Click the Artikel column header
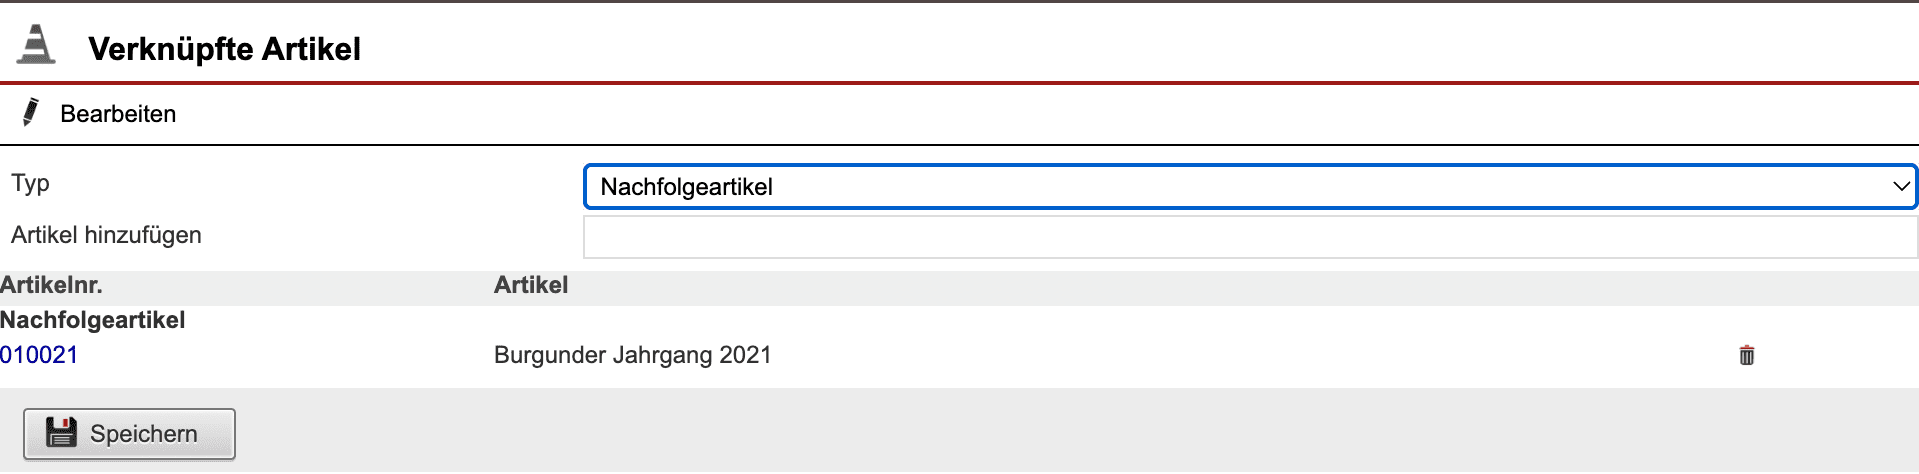Screen dimensions: 1919x474 click(530, 285)
